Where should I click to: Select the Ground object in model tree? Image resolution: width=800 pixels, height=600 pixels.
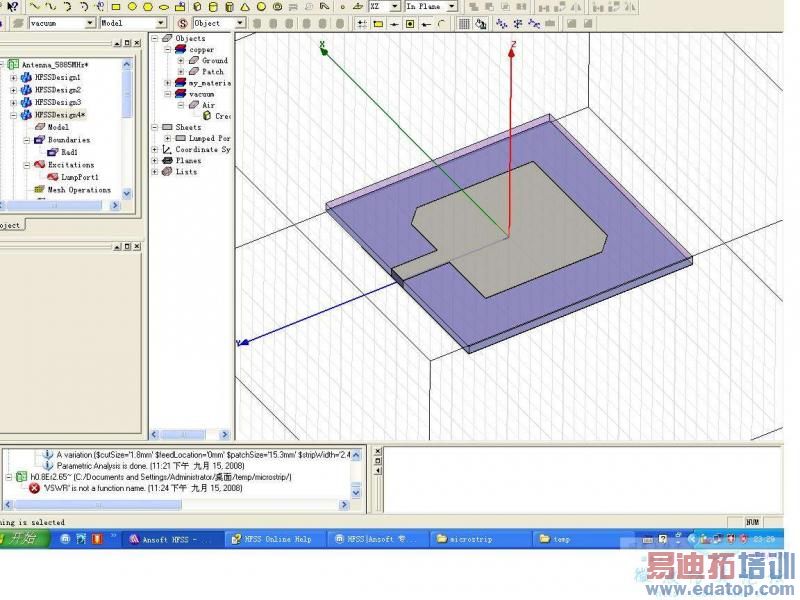coord(214,60)
